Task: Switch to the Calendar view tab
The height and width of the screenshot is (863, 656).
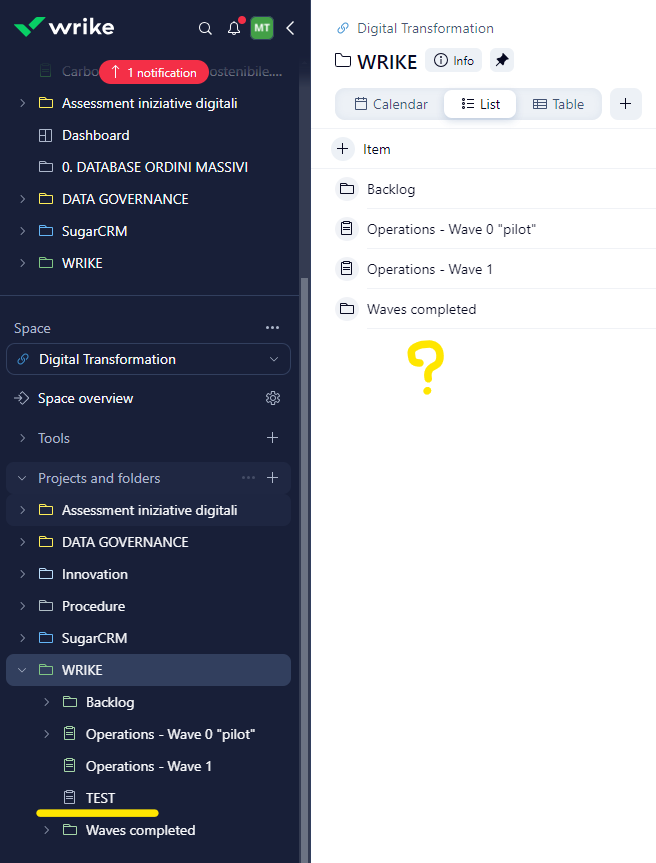Action: click(x=391, y=104)
